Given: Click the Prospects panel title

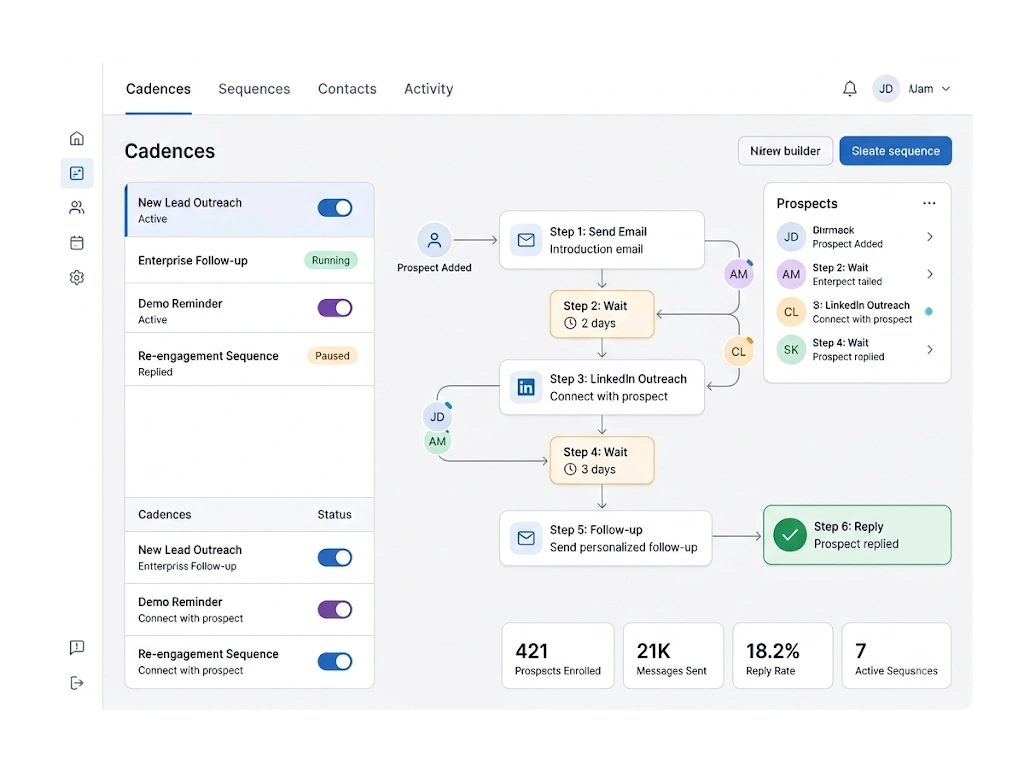Looking at the screenshot, I should point(807,203).
